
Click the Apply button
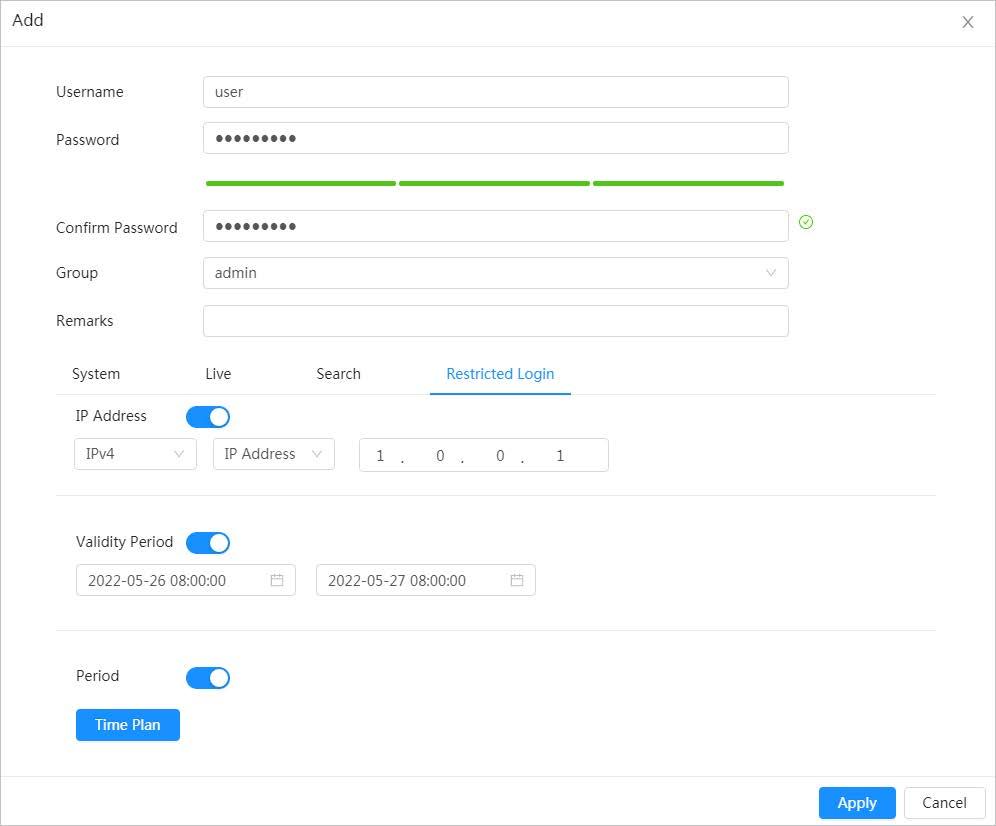click(x=857, y=803)
